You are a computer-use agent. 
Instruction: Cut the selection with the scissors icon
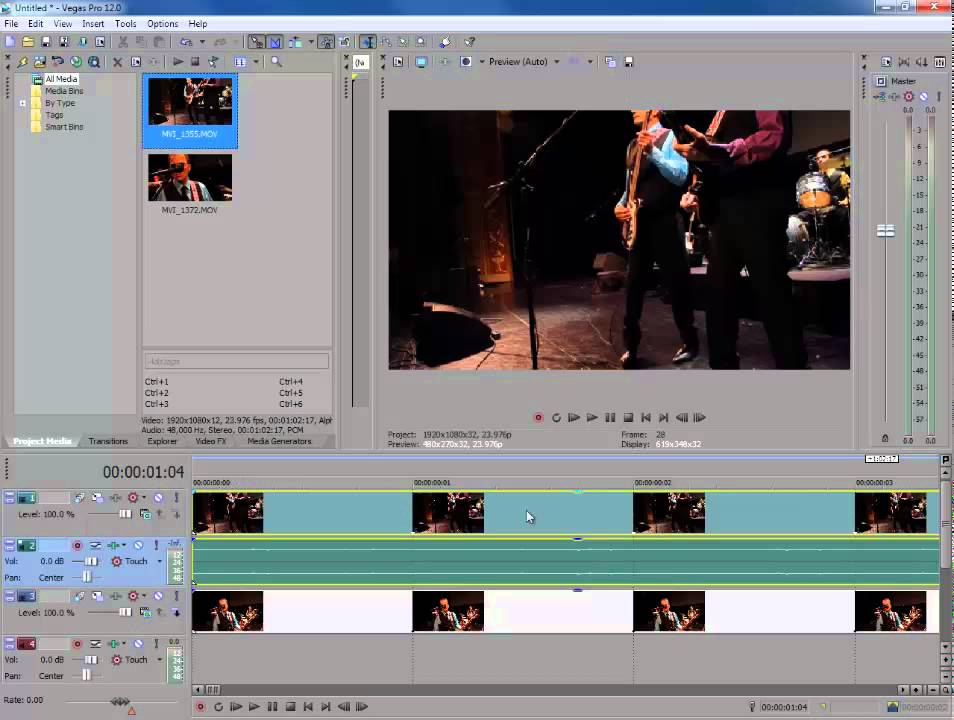pyautogui.click(x=122, y=42)
